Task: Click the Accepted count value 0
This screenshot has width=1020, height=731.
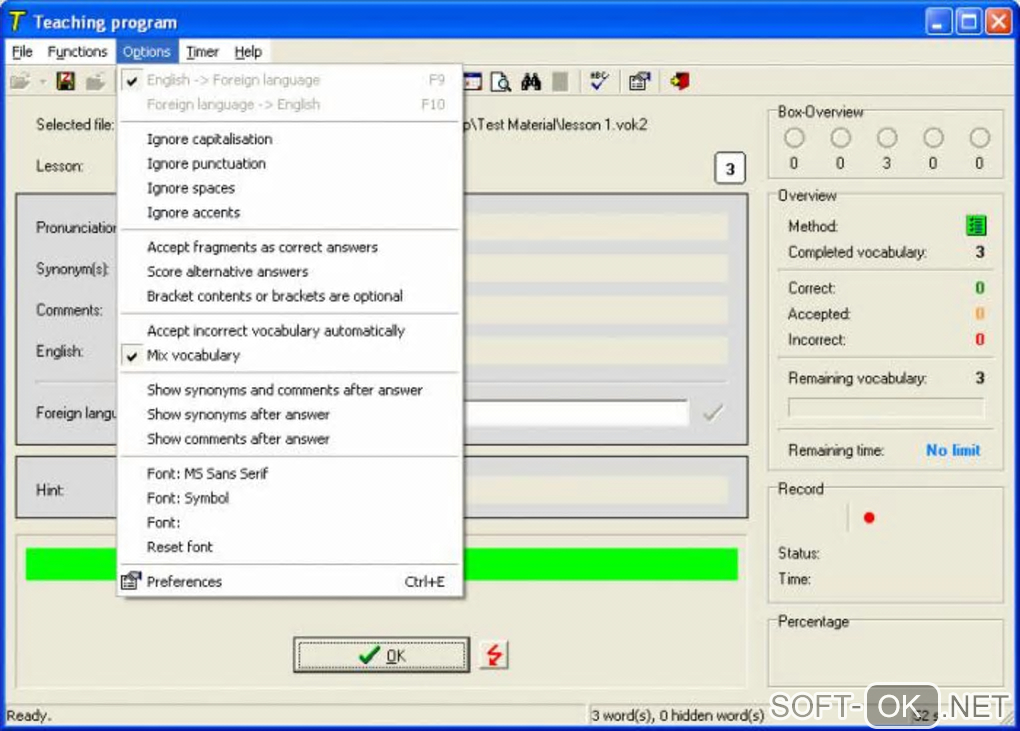Action: point(980,313)
